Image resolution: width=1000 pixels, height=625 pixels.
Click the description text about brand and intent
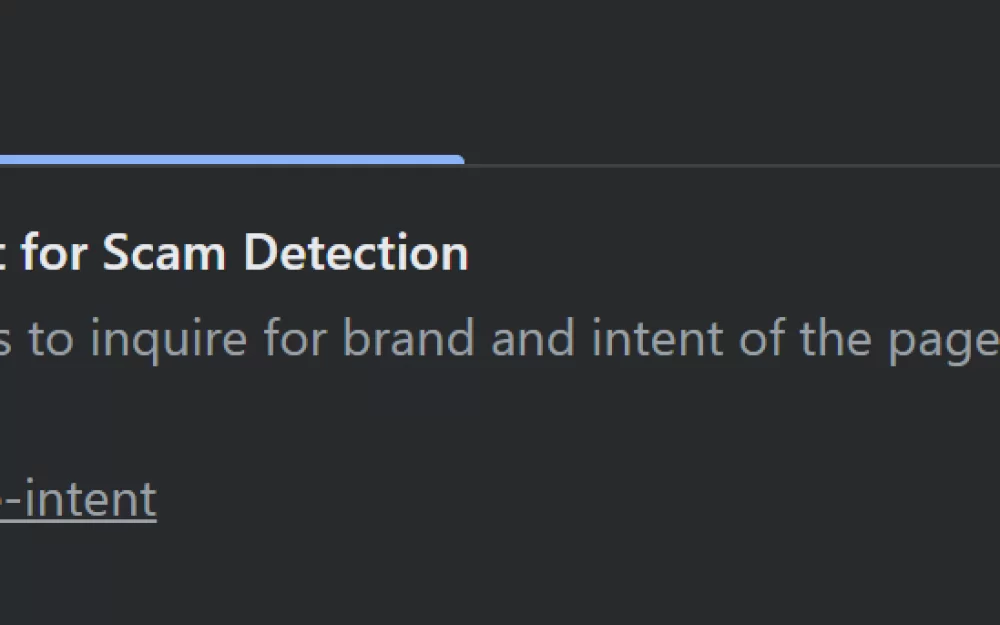(x=500, y=339)
